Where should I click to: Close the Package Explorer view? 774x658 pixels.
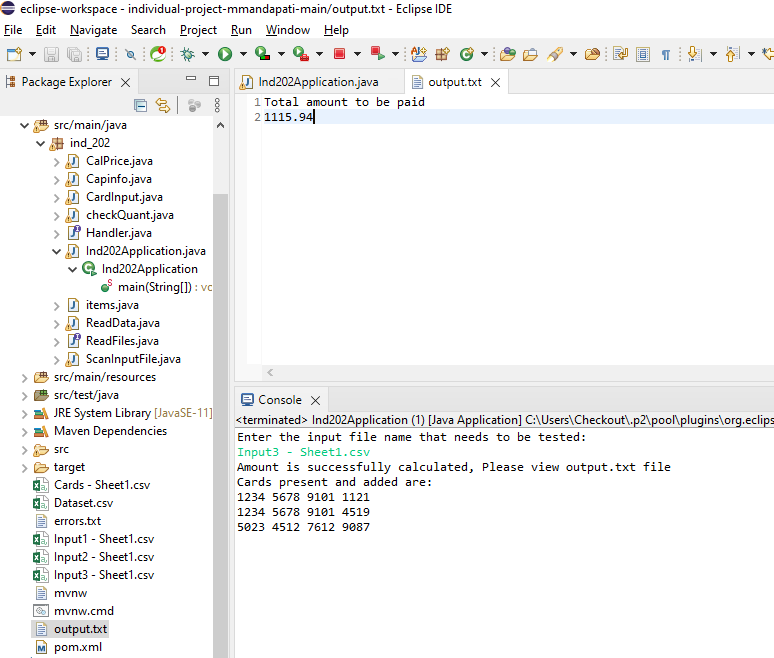click(x=126, y=82)
